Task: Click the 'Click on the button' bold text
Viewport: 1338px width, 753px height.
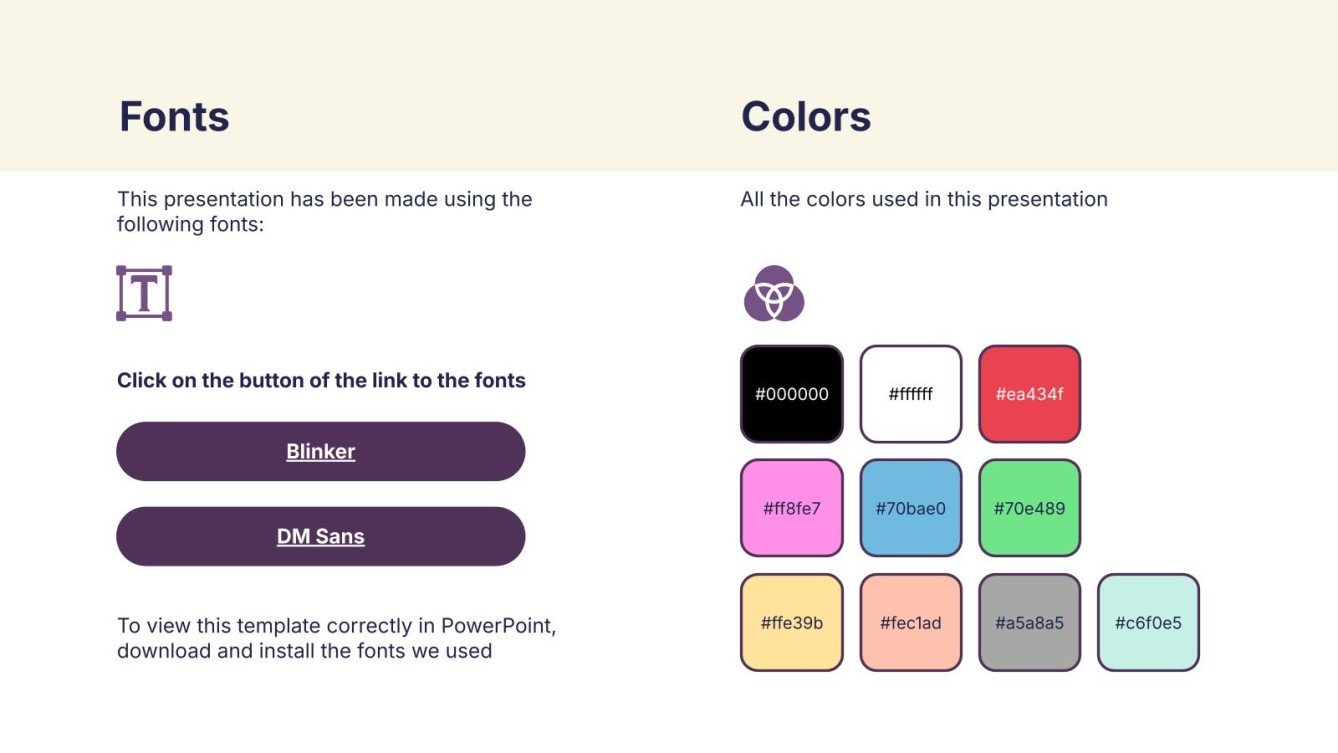Action: click(321, 380)
